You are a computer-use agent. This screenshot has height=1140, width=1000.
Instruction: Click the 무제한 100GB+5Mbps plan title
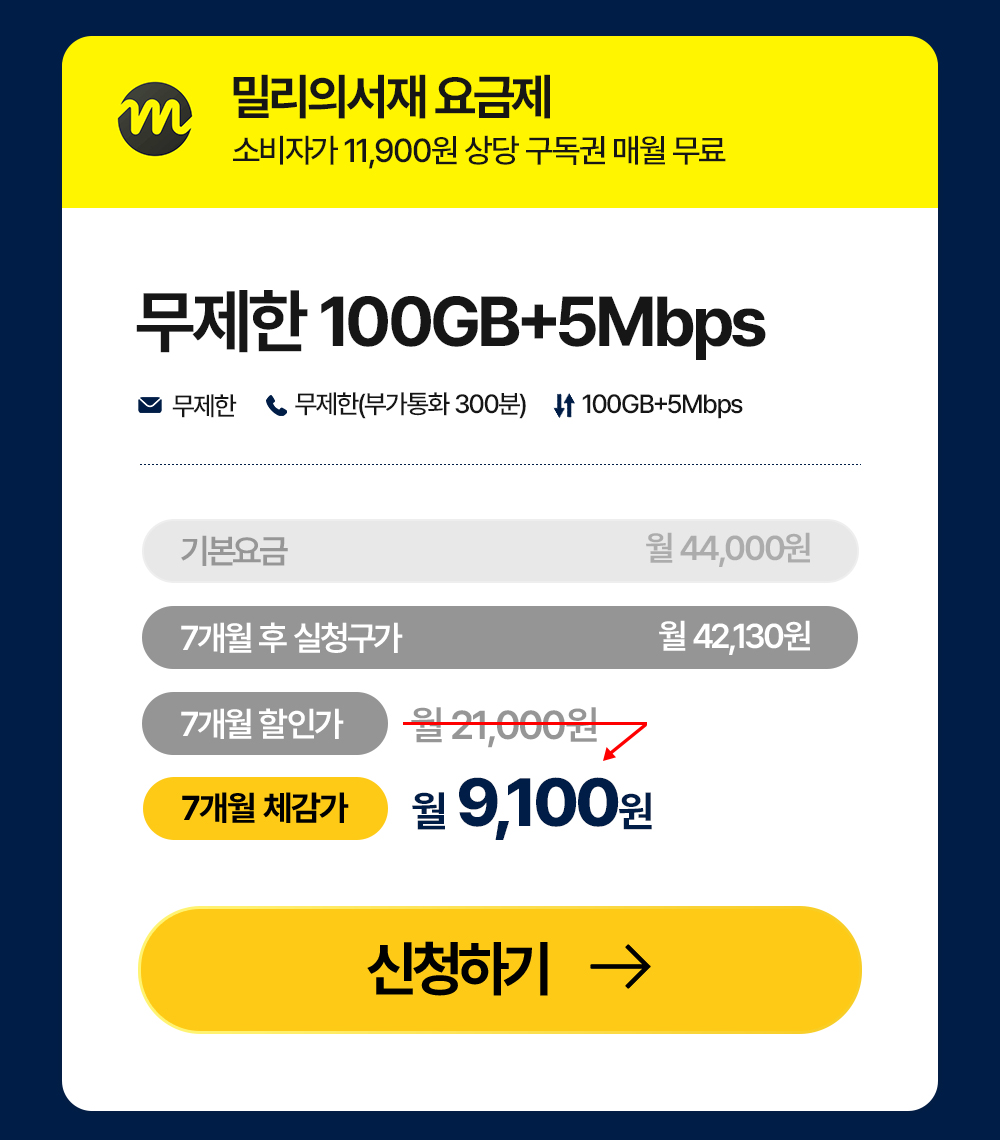451,323
